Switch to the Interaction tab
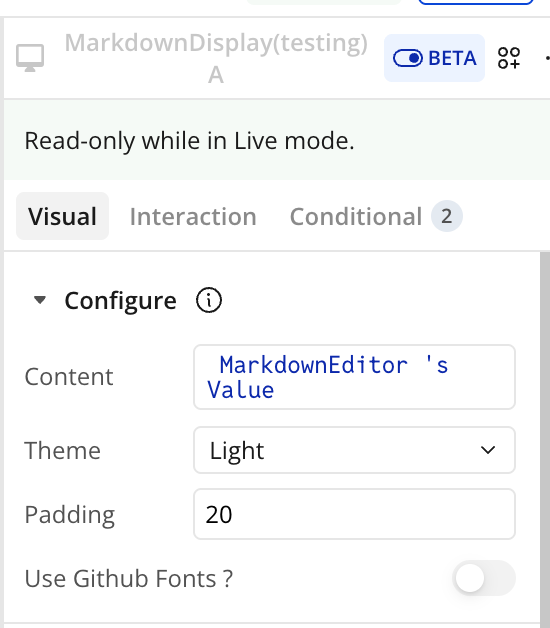 (x=193, y=217)
